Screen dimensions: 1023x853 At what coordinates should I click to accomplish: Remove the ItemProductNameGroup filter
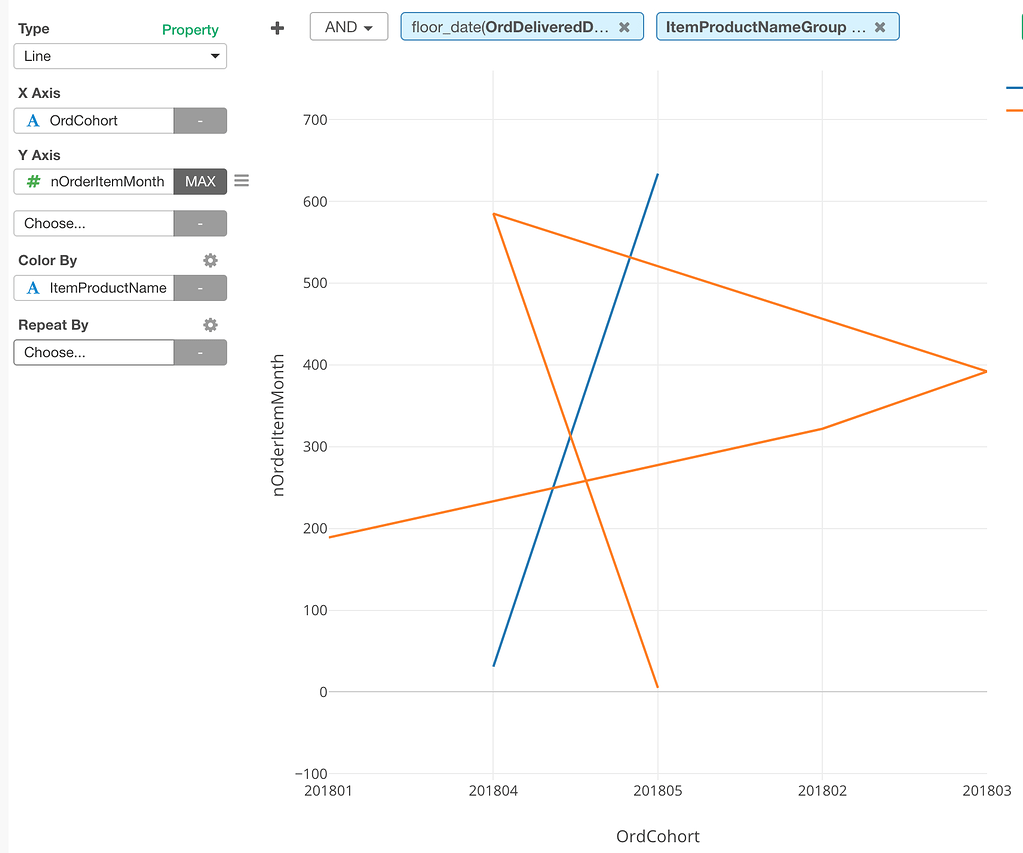pos(880,27)
